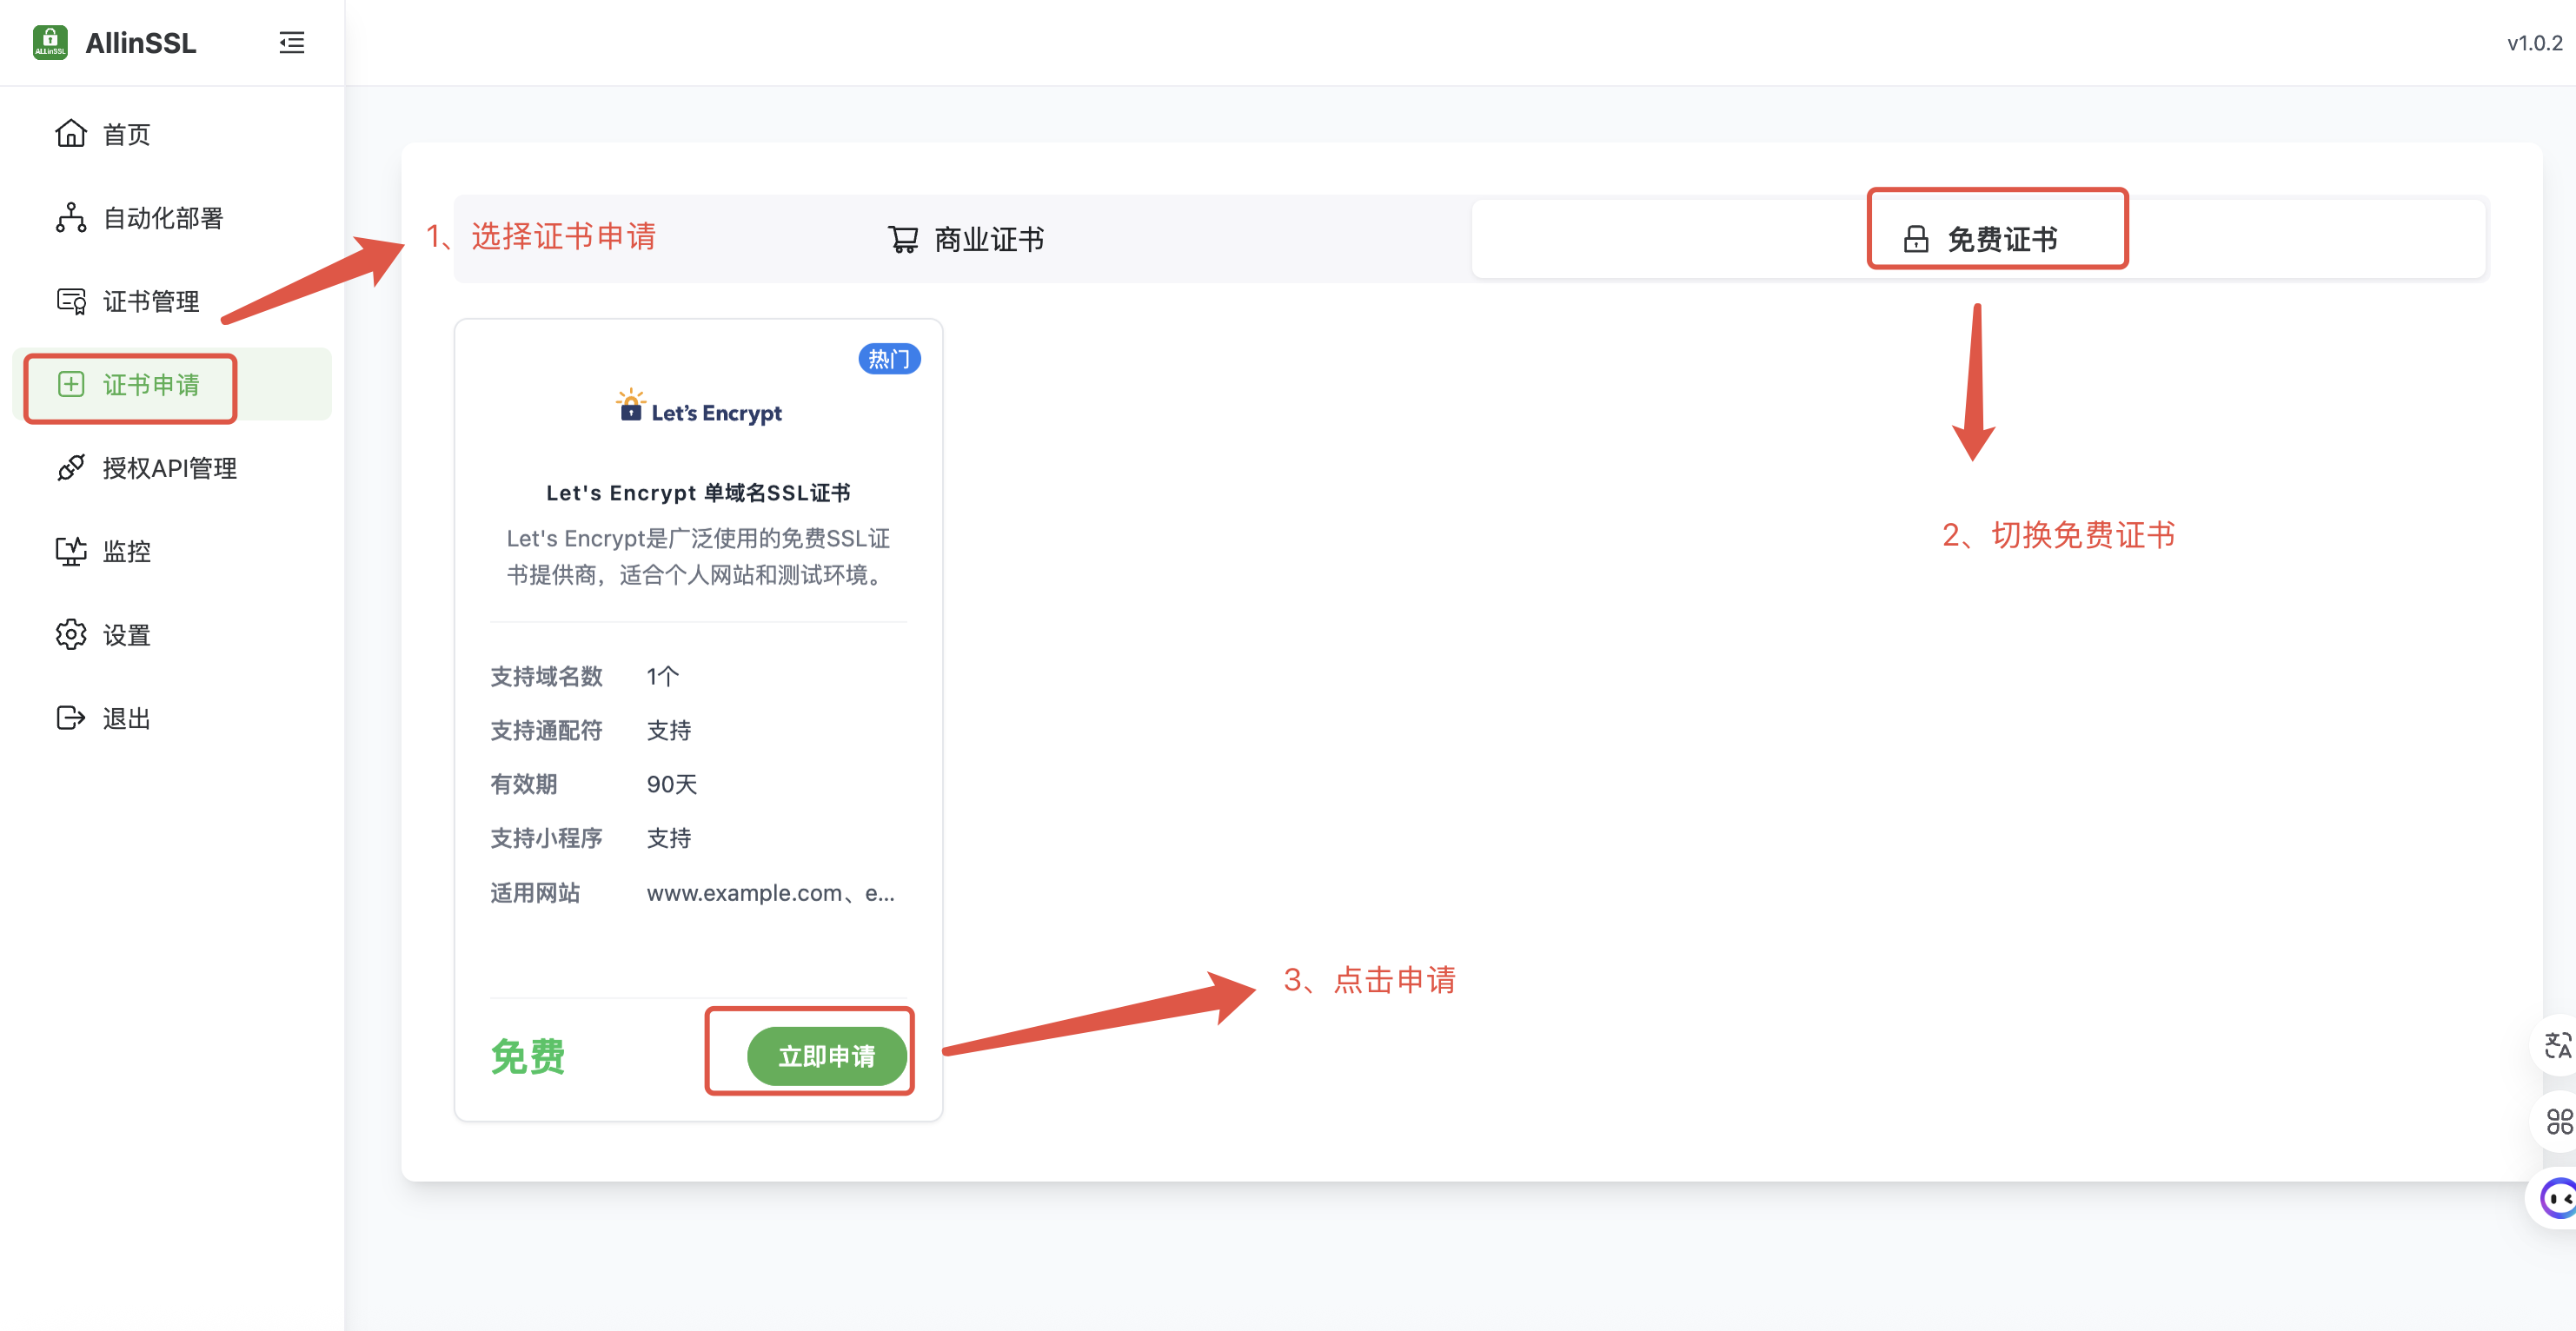Switch to the 商业证书 tab

966,240
